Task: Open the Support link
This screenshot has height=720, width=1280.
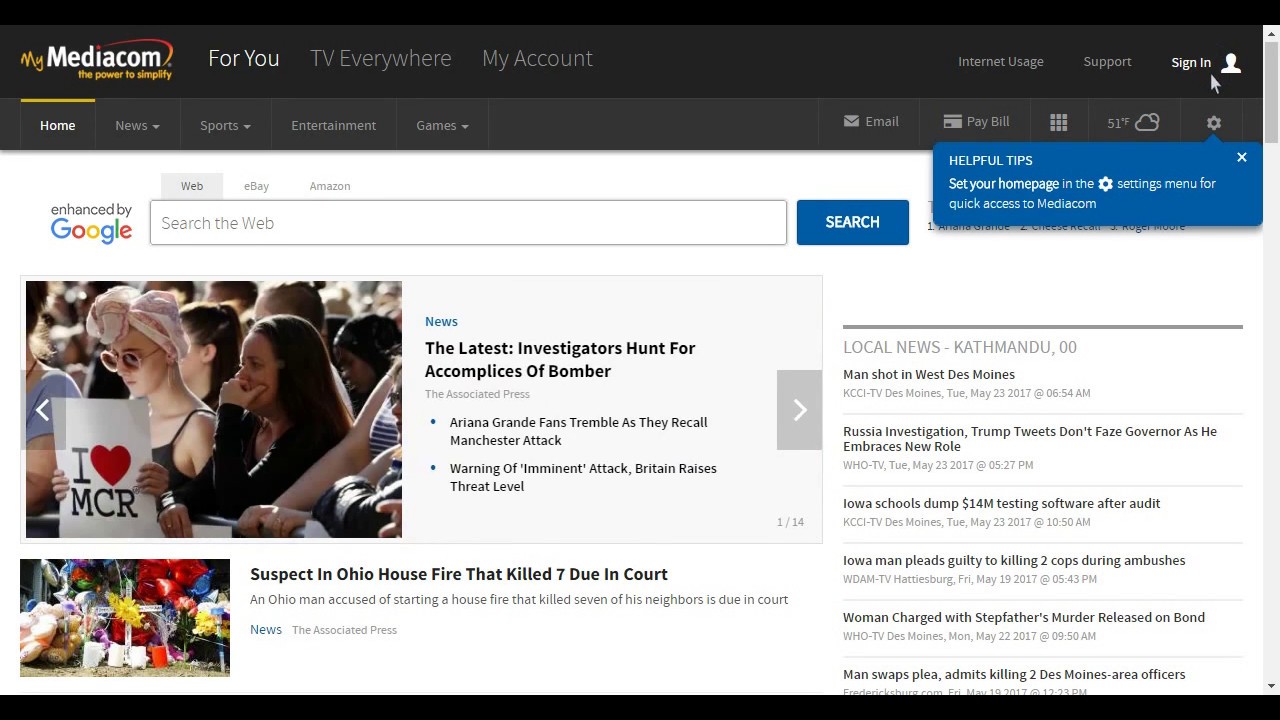Action: pyautogui.click(x=1107, y=62)
